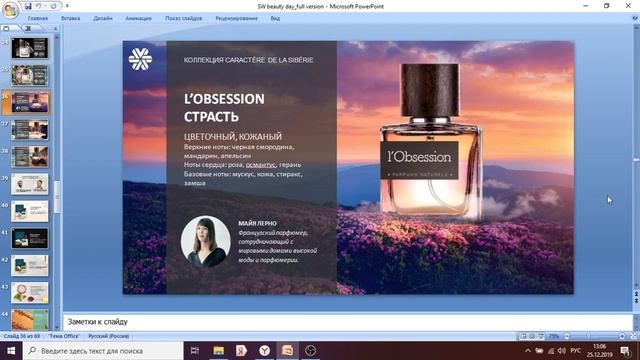640x360 pixels.
Task: Open Yandex app with red Я icon
Action: (241, 351)
